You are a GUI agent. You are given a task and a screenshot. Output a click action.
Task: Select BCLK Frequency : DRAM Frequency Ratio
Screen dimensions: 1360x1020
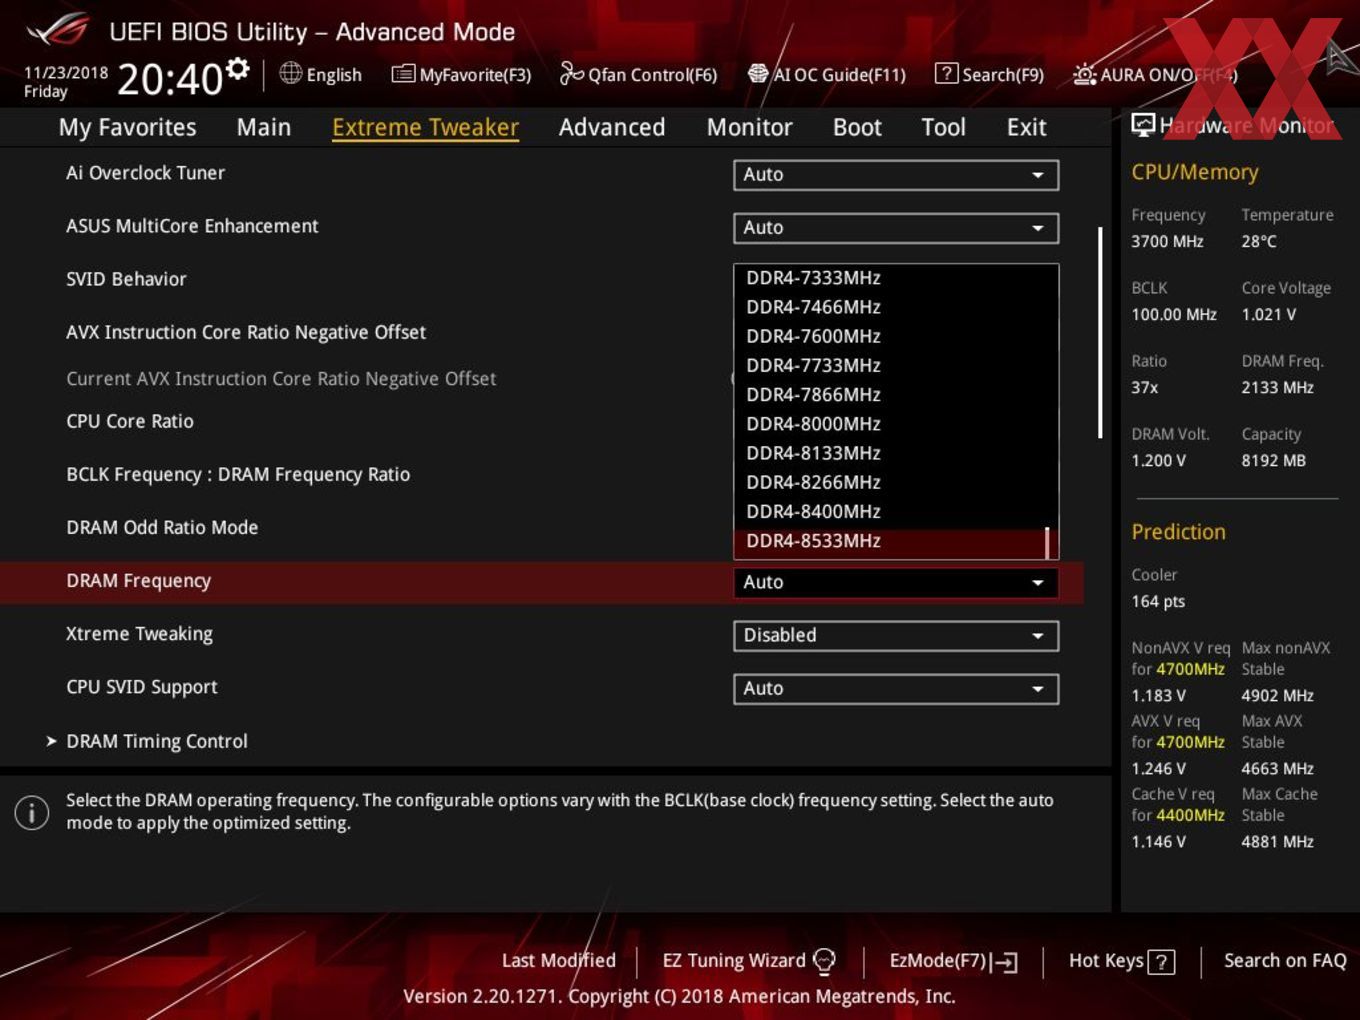[238, 474]
